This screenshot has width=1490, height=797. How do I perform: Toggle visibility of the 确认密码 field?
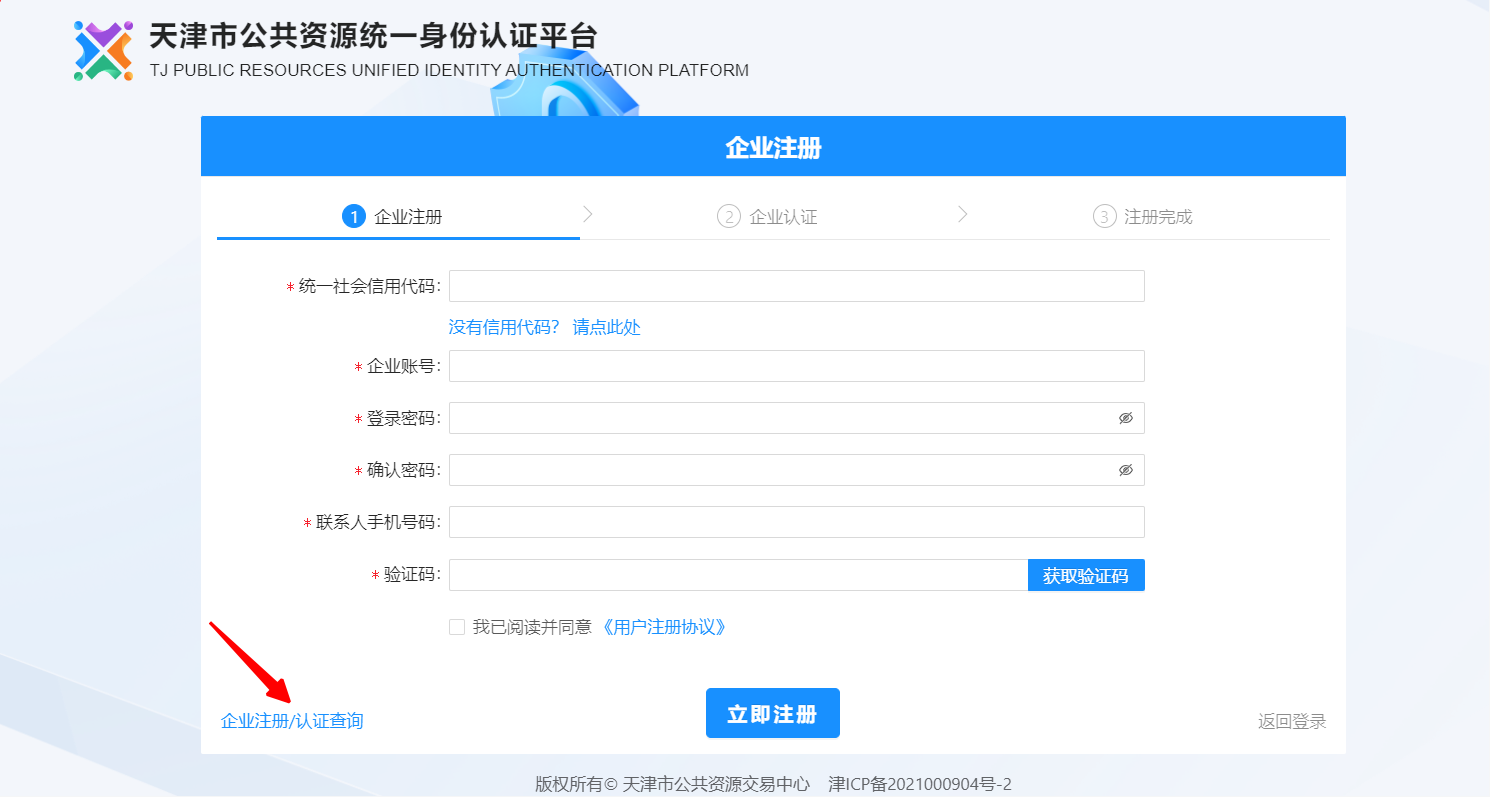pos(1127,470)
